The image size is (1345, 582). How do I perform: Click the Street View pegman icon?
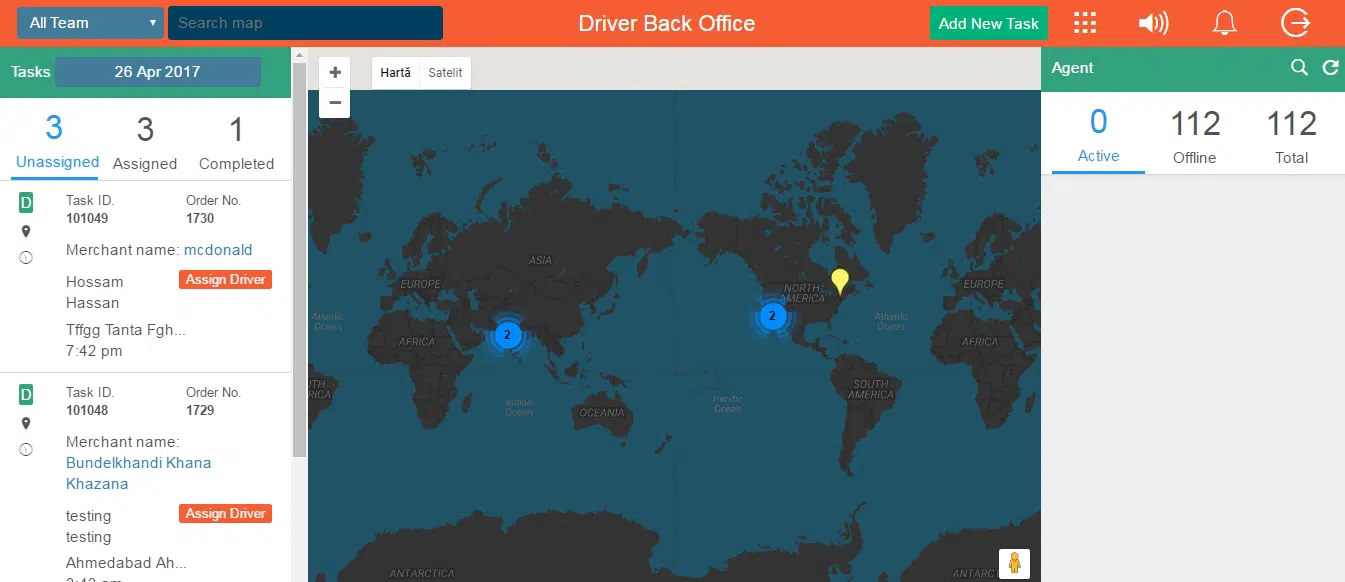coord(1014,563)
